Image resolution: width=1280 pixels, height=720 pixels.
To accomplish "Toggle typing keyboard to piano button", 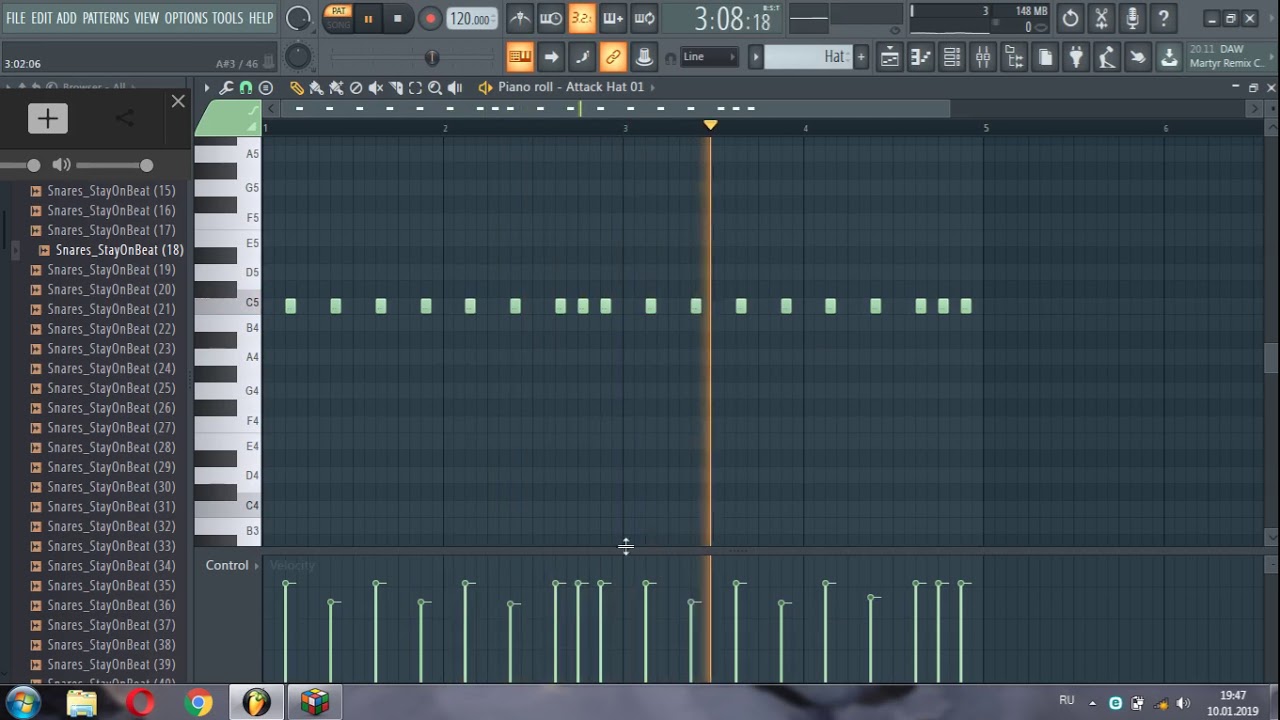I will 520,57.
